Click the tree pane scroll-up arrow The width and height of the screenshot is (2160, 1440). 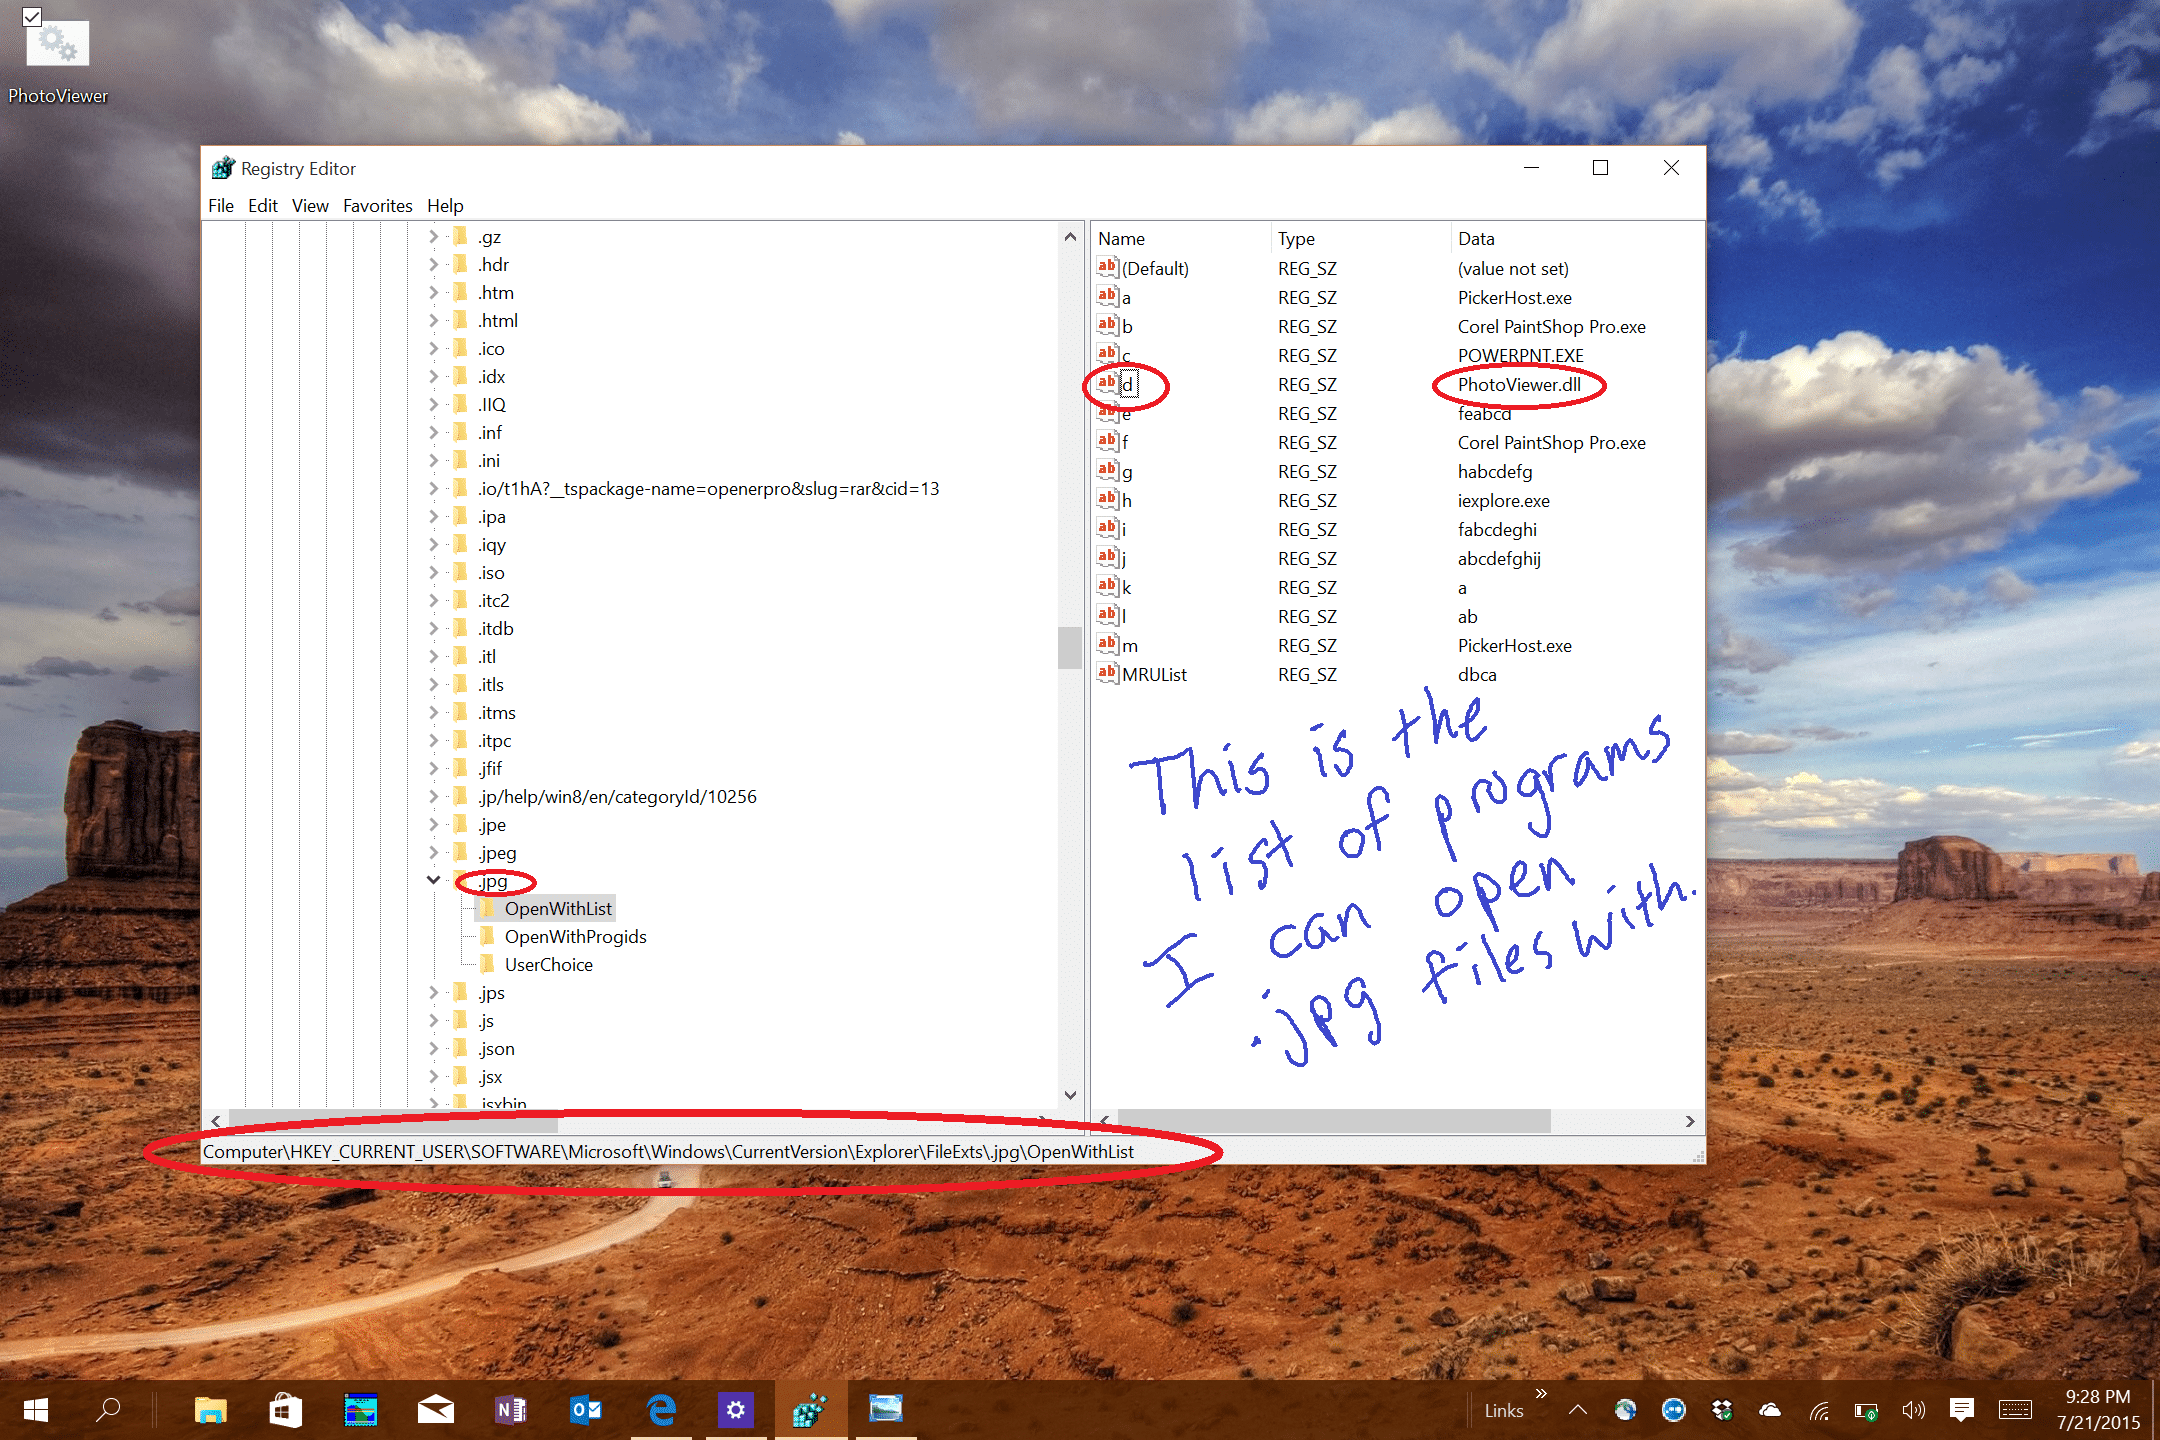pyautogui.click(x=1070, y=236)
